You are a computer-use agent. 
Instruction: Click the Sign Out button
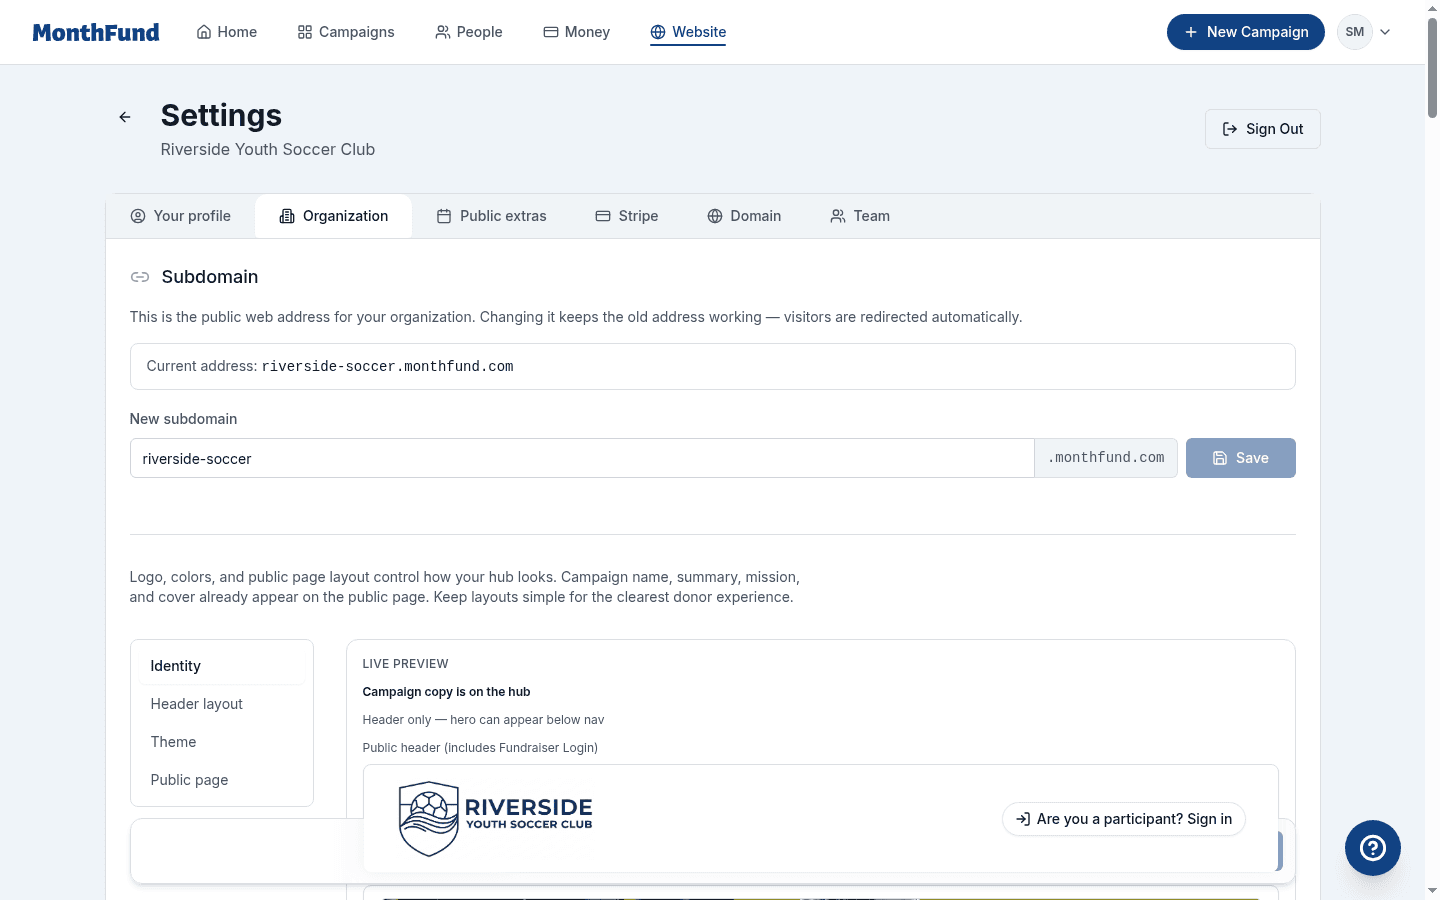click(1263, 129)
